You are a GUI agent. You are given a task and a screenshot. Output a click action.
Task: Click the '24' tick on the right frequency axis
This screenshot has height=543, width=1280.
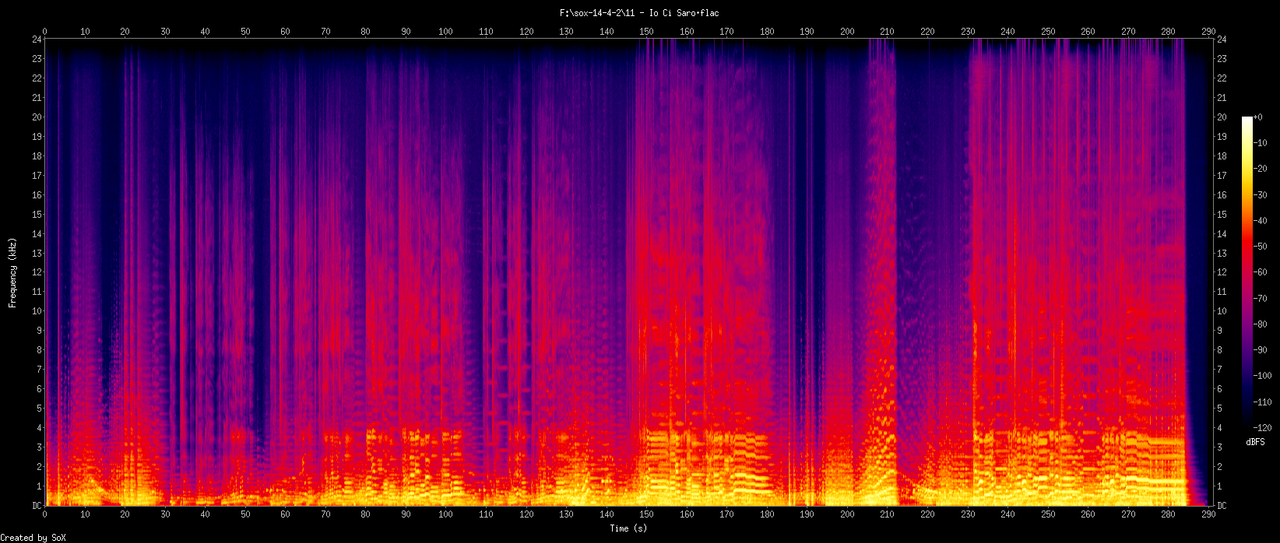[x=1220, y=39]
